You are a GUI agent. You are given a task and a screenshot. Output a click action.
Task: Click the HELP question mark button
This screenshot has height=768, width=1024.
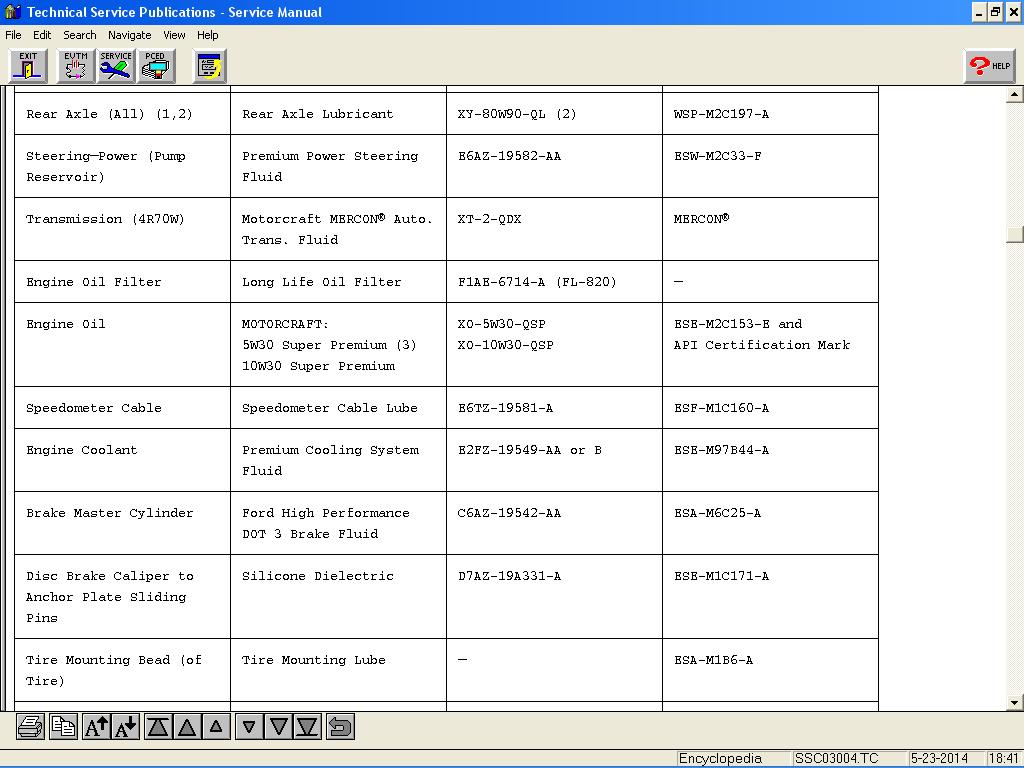point(989,66)
